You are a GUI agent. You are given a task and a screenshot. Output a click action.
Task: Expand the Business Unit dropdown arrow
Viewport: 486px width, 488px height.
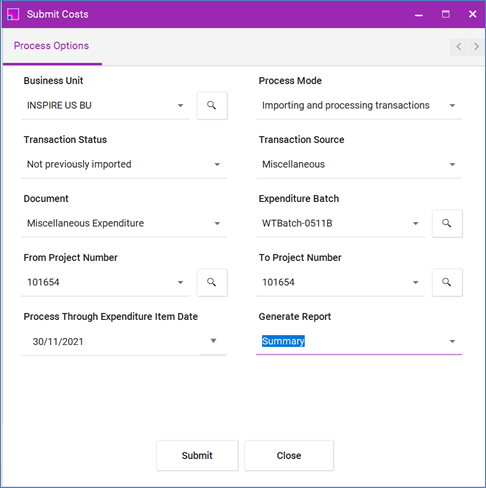[180, 106]
